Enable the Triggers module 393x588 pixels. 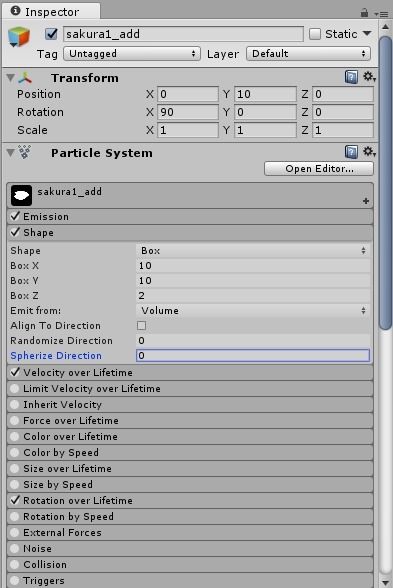click(15, 580)
